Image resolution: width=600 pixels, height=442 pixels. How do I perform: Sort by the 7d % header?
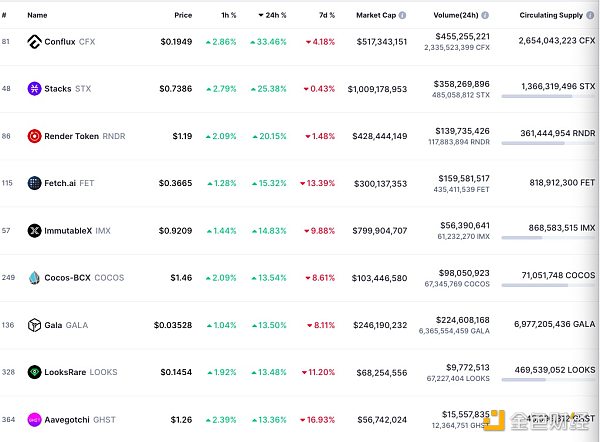point(325,16)
